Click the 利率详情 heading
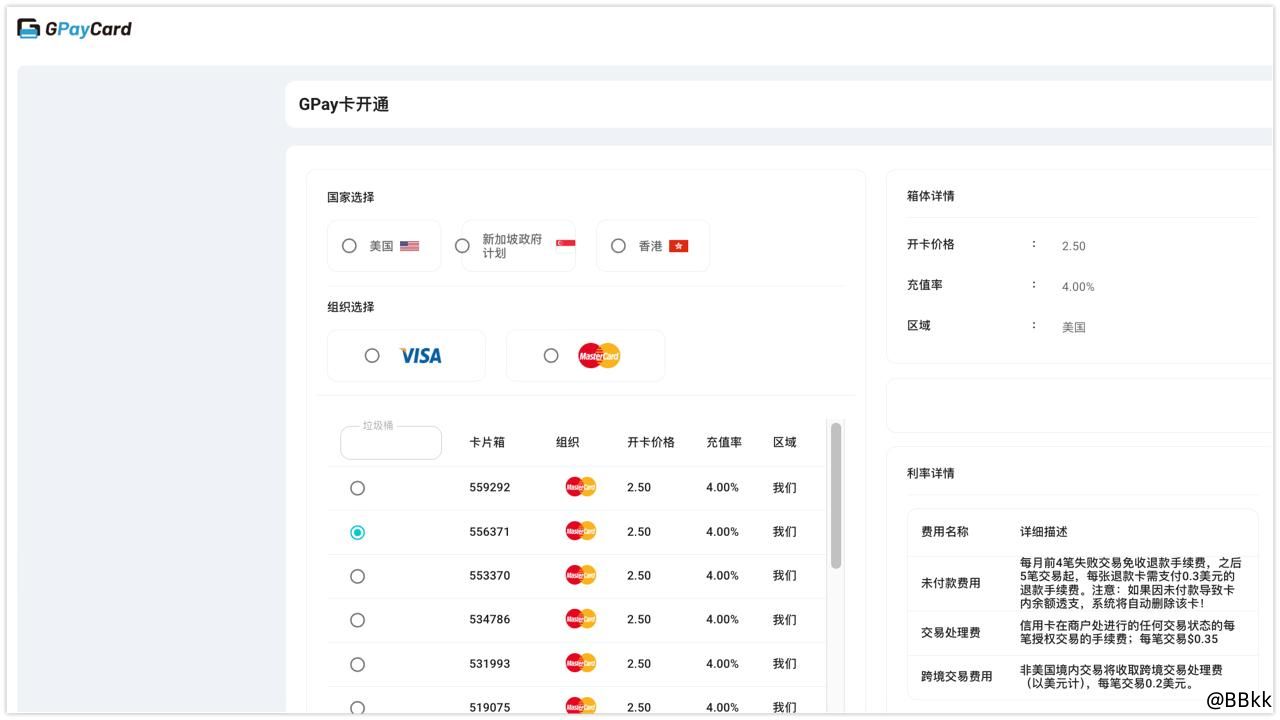This screenshot has width=1280, height=720. click(x=931, y=473)
